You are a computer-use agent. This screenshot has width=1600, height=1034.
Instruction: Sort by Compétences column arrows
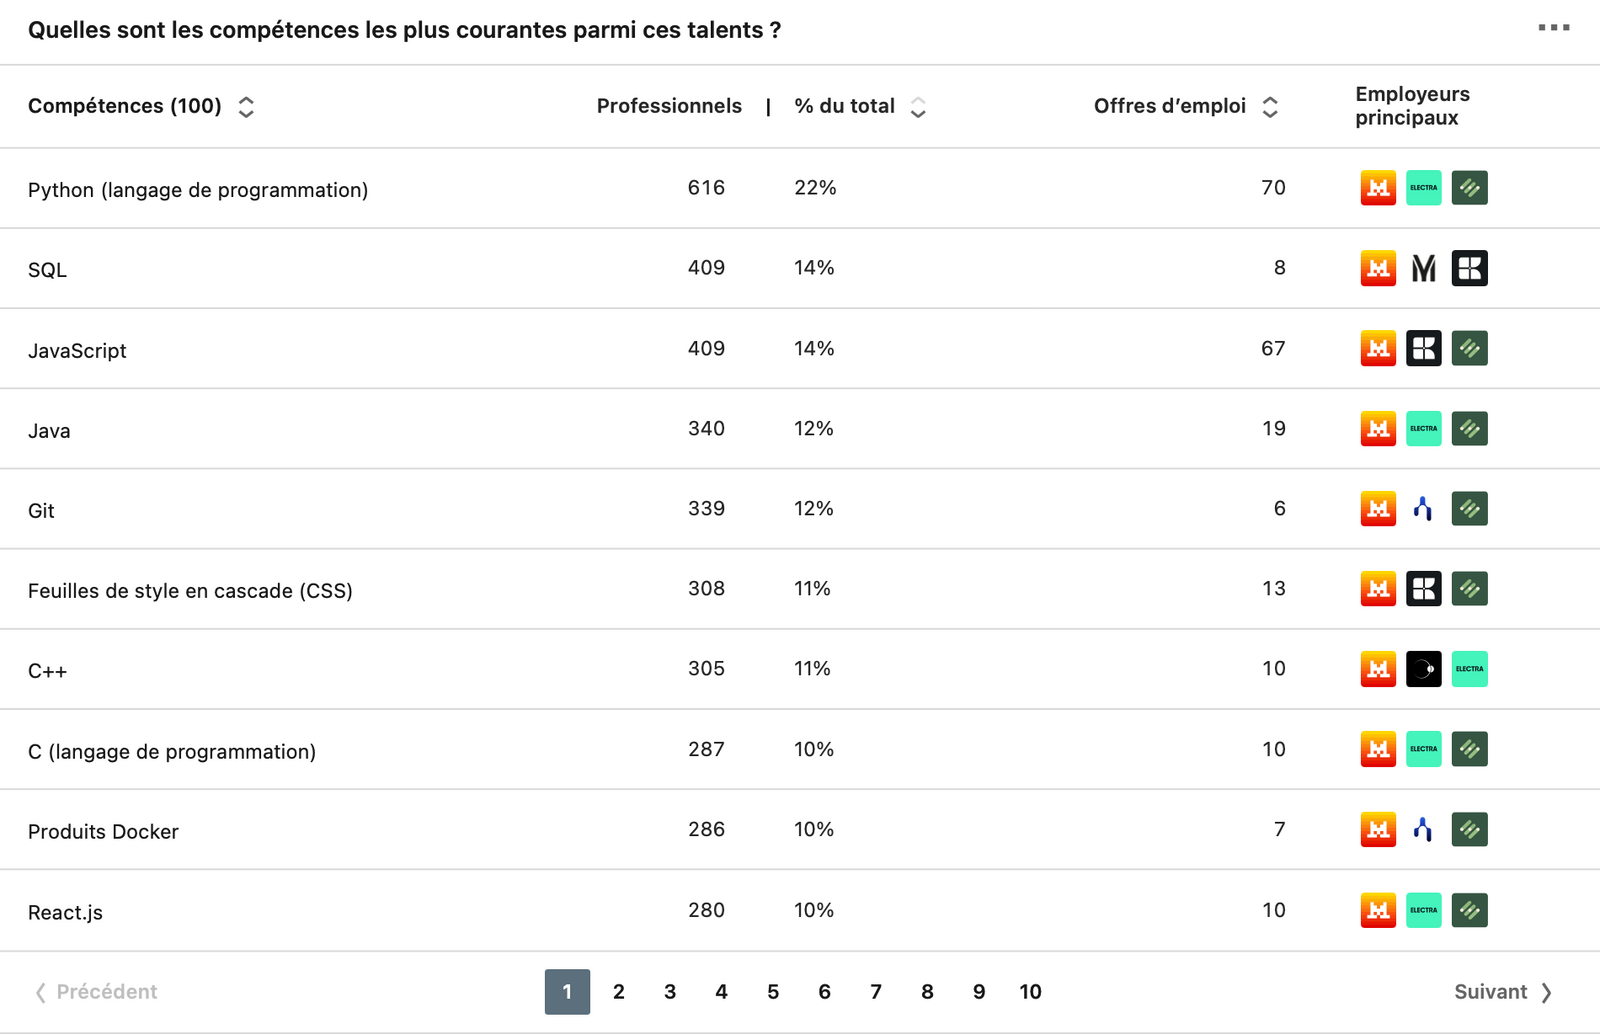[x=246, y=107]
